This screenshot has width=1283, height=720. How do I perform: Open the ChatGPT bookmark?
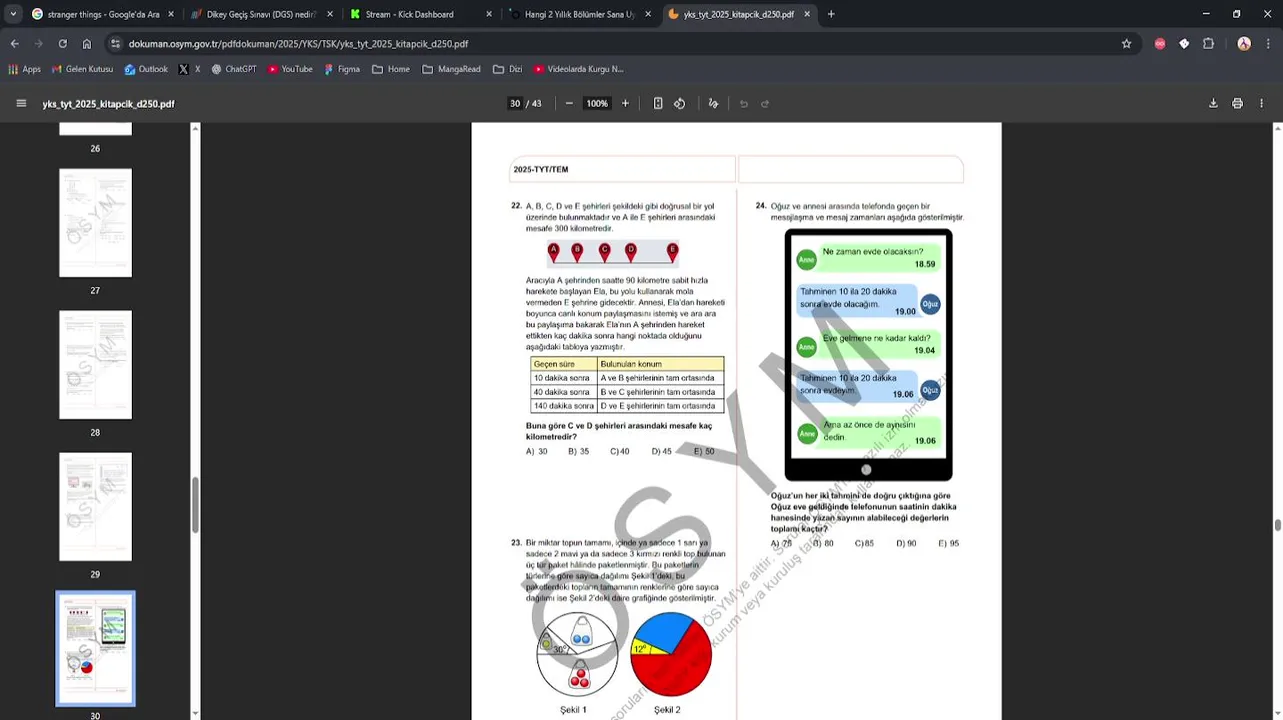[234, 69]
